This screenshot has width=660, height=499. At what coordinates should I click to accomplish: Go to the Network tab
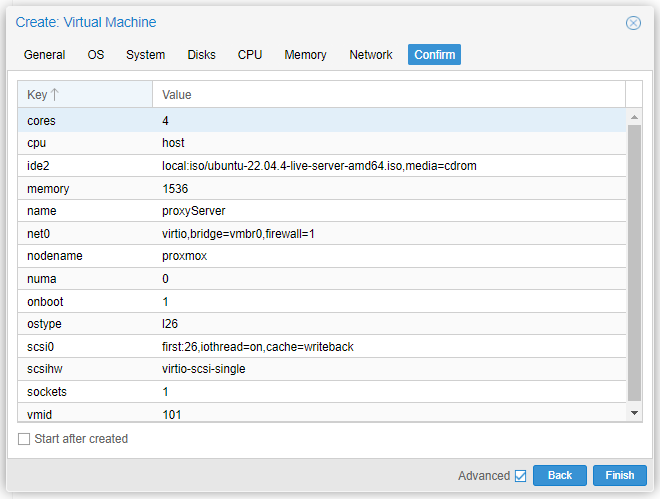370,55
